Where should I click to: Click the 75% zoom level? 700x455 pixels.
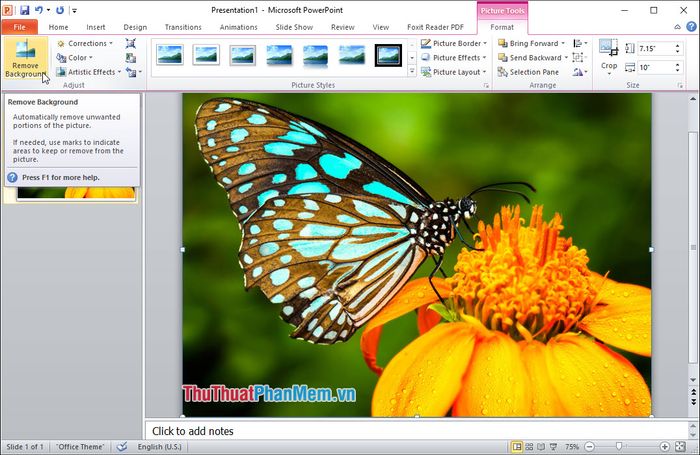pyautogui.click(x=572, y=447)
